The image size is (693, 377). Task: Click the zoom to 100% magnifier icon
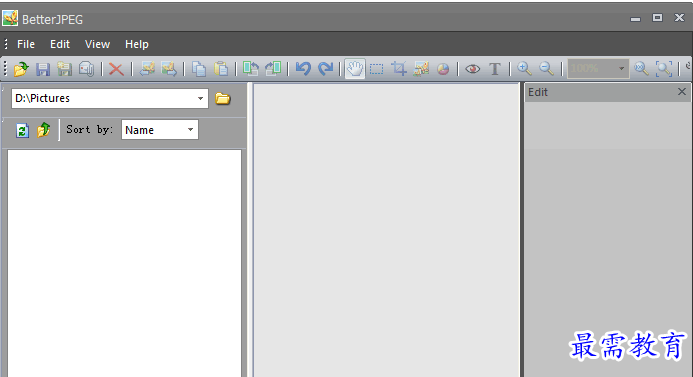point(641,69)
